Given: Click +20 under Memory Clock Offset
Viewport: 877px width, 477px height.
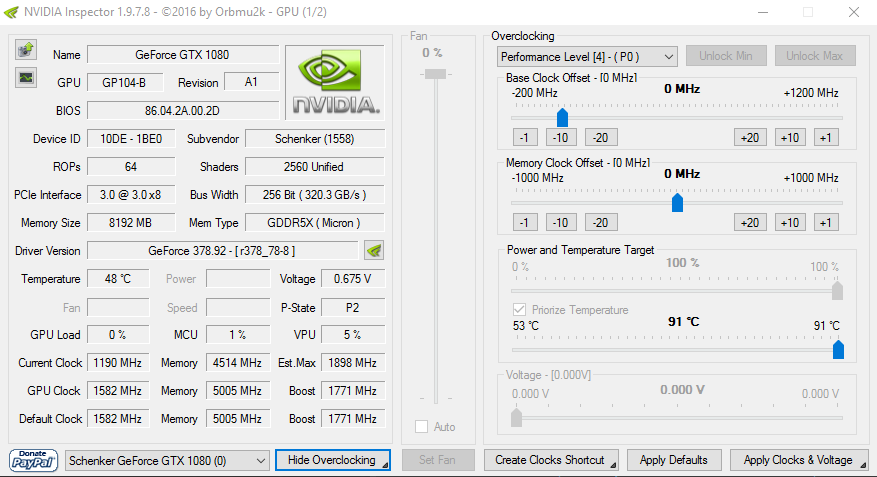Looking at the screenshot, I should coord(749,223).
